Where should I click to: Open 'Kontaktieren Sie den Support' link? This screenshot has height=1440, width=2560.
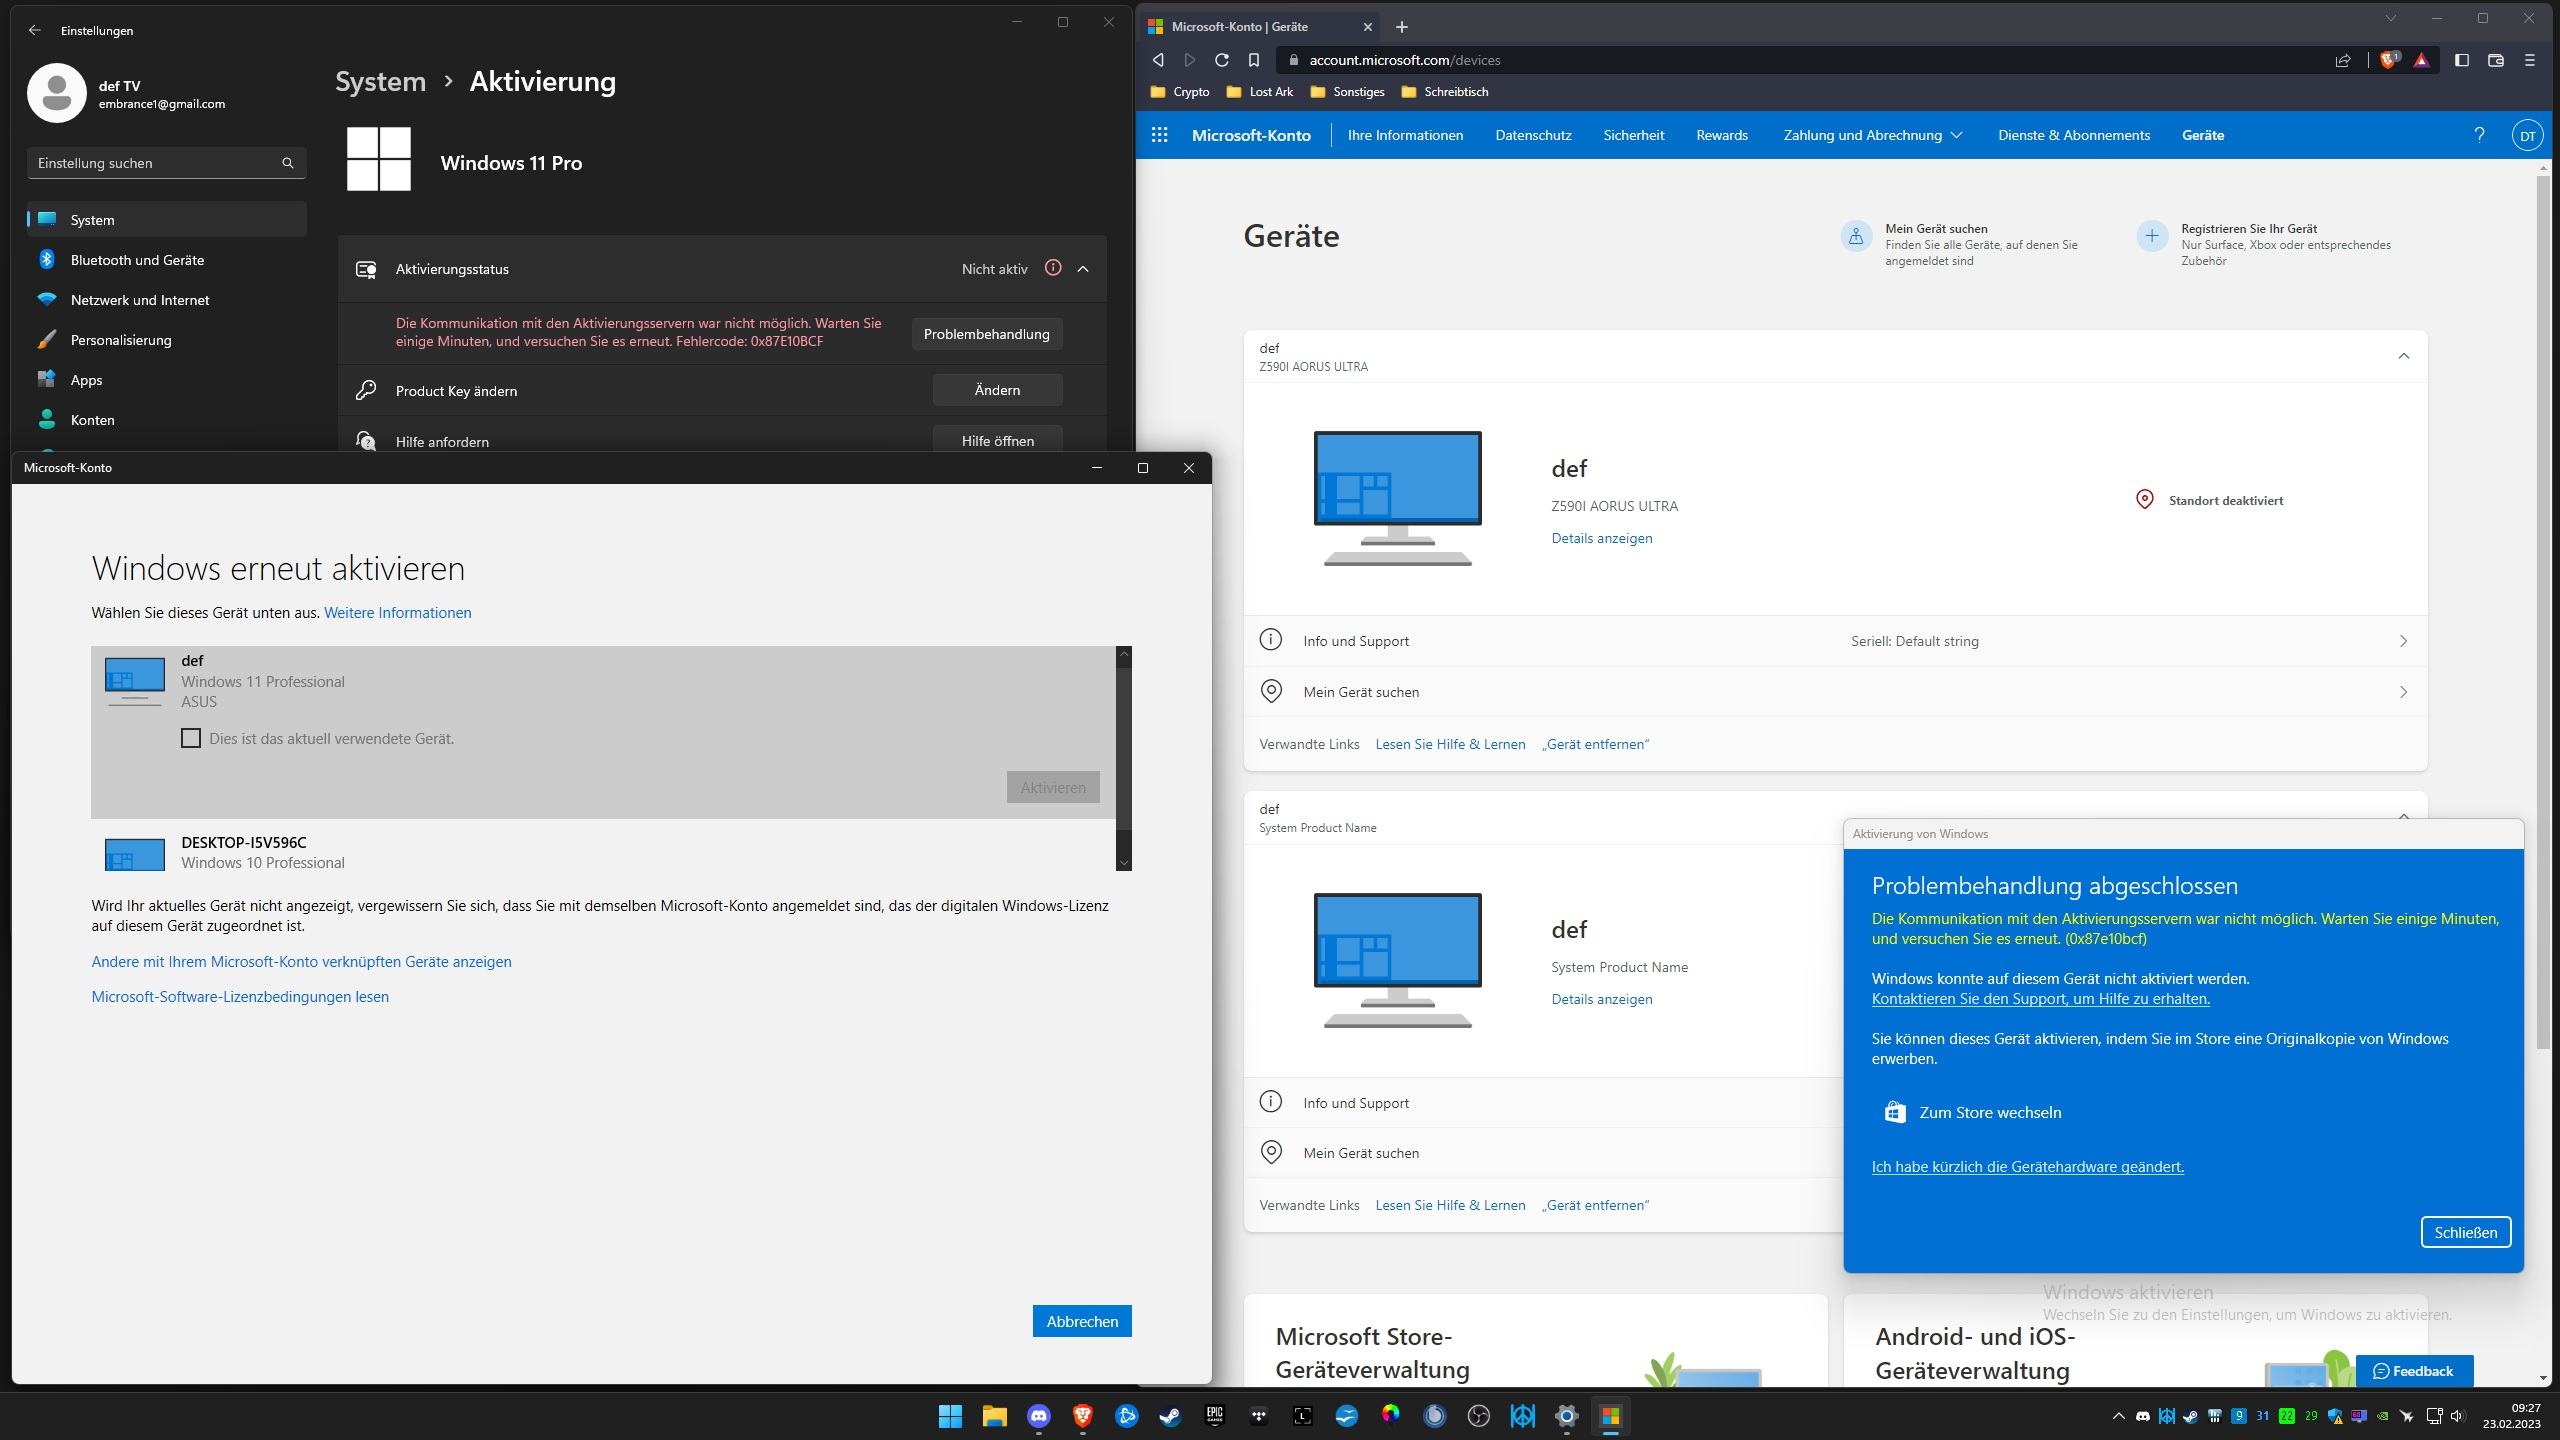tap(2040, 998)
